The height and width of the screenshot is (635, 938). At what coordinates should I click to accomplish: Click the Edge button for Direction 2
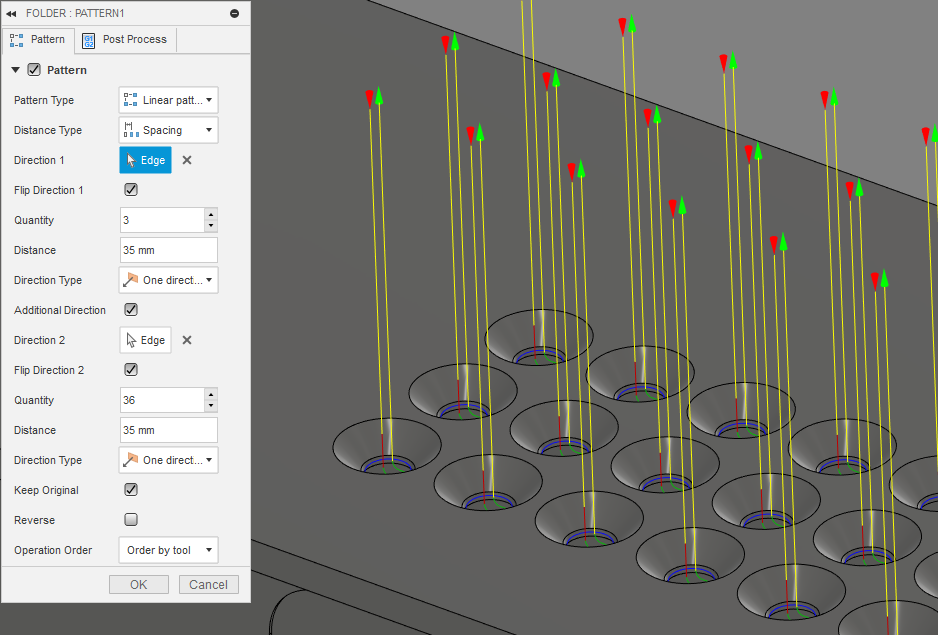coord(145,339)
